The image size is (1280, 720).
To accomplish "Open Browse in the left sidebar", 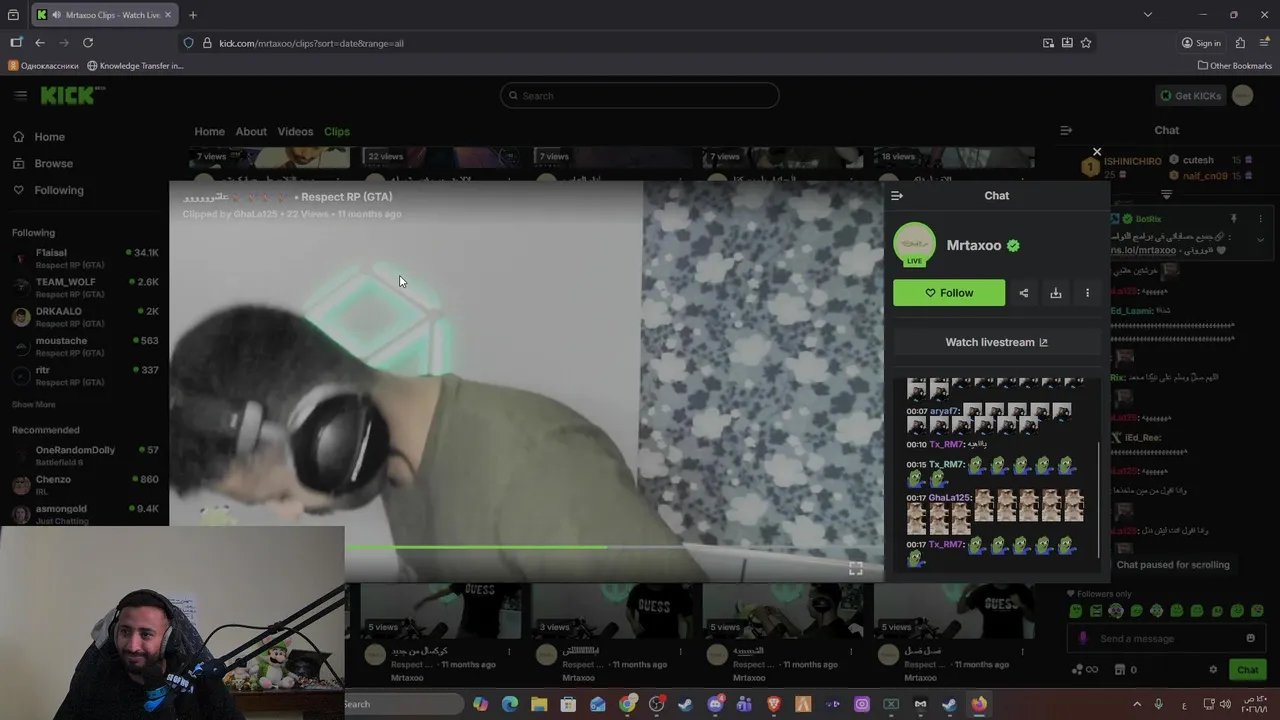I will pos(42,163).
